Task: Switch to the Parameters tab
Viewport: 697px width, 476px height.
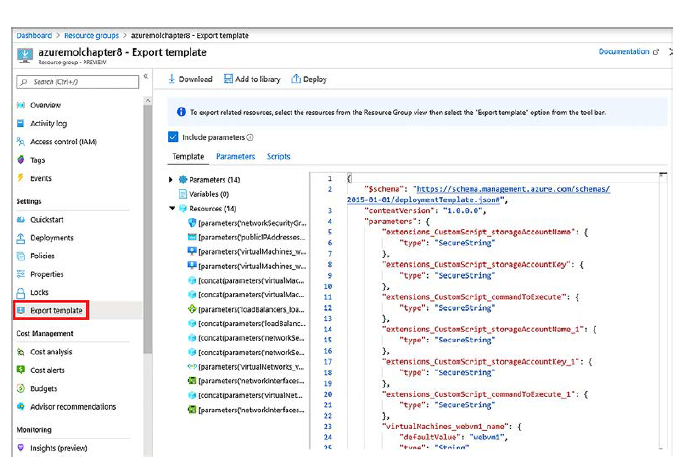Action: point(235,157)
